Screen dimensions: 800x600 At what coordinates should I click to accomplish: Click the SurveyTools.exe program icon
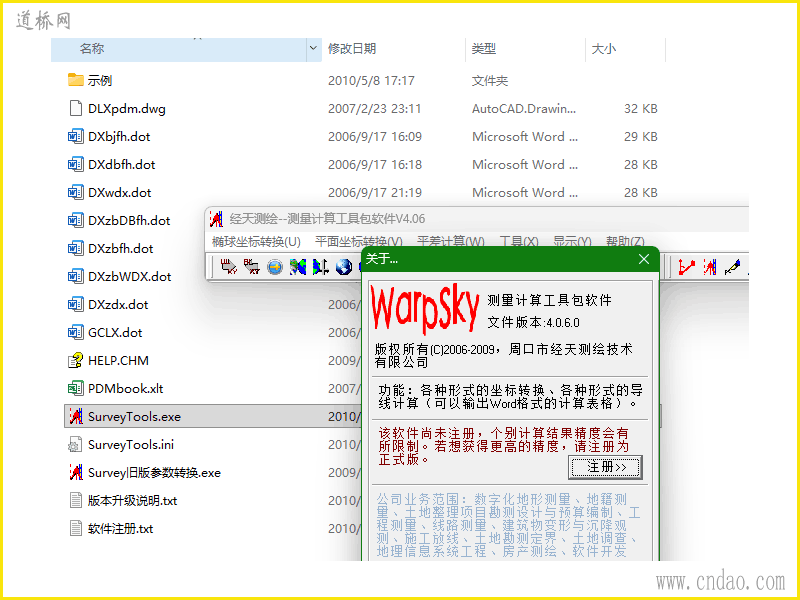click(x=76, y=416)
